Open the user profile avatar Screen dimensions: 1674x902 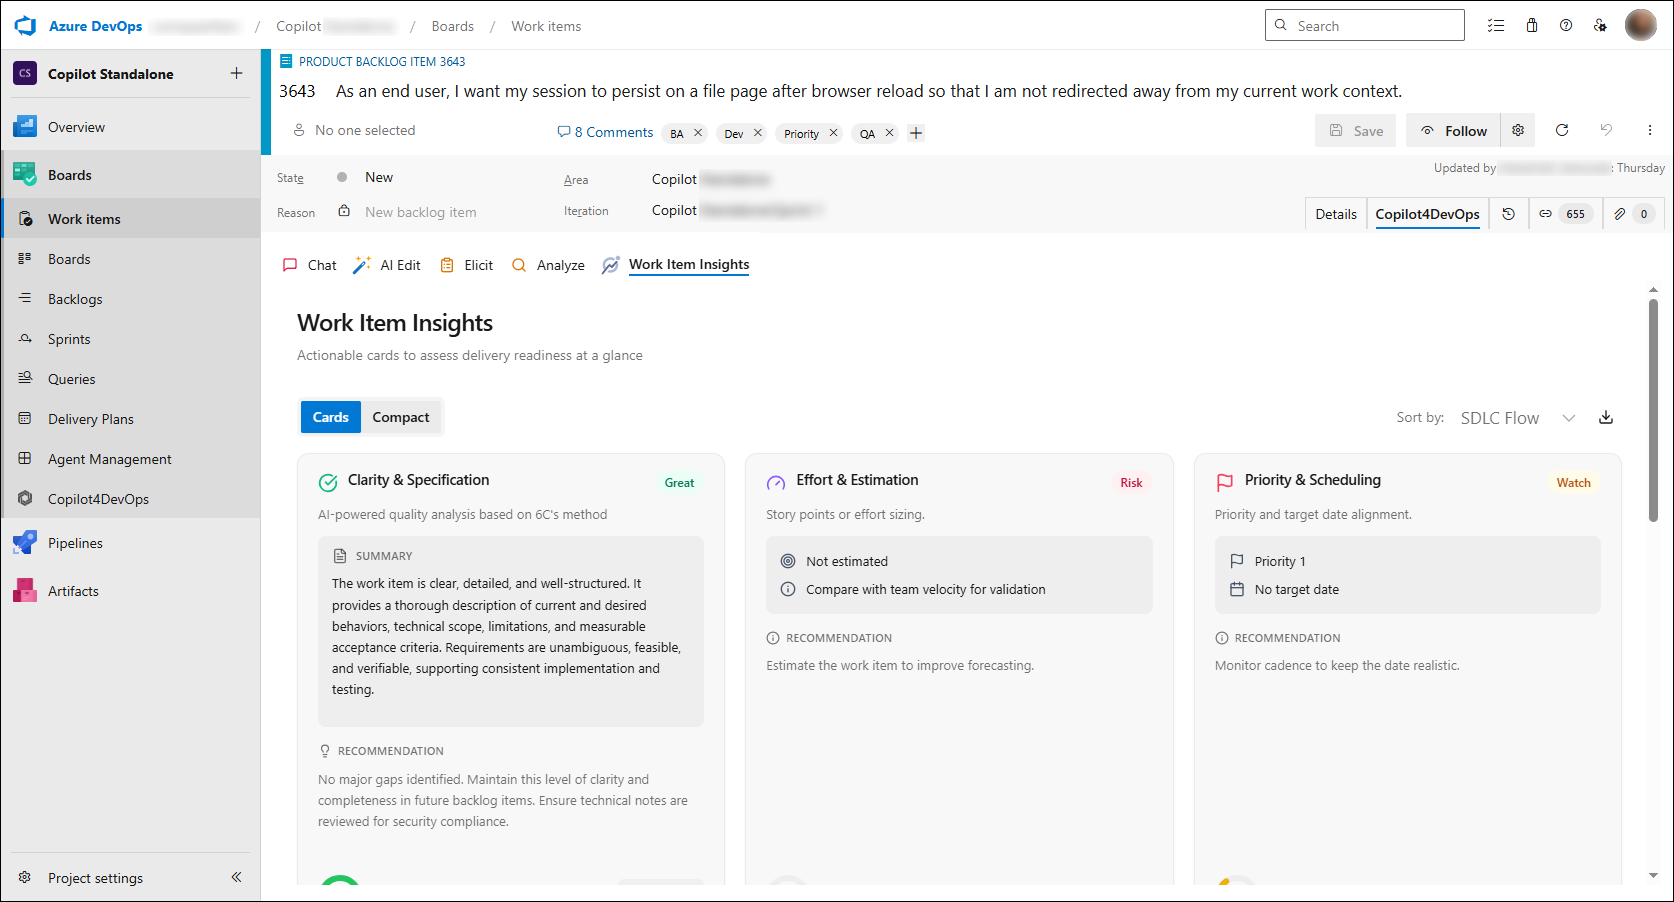pyautogui.click(x=1641, y=25)
